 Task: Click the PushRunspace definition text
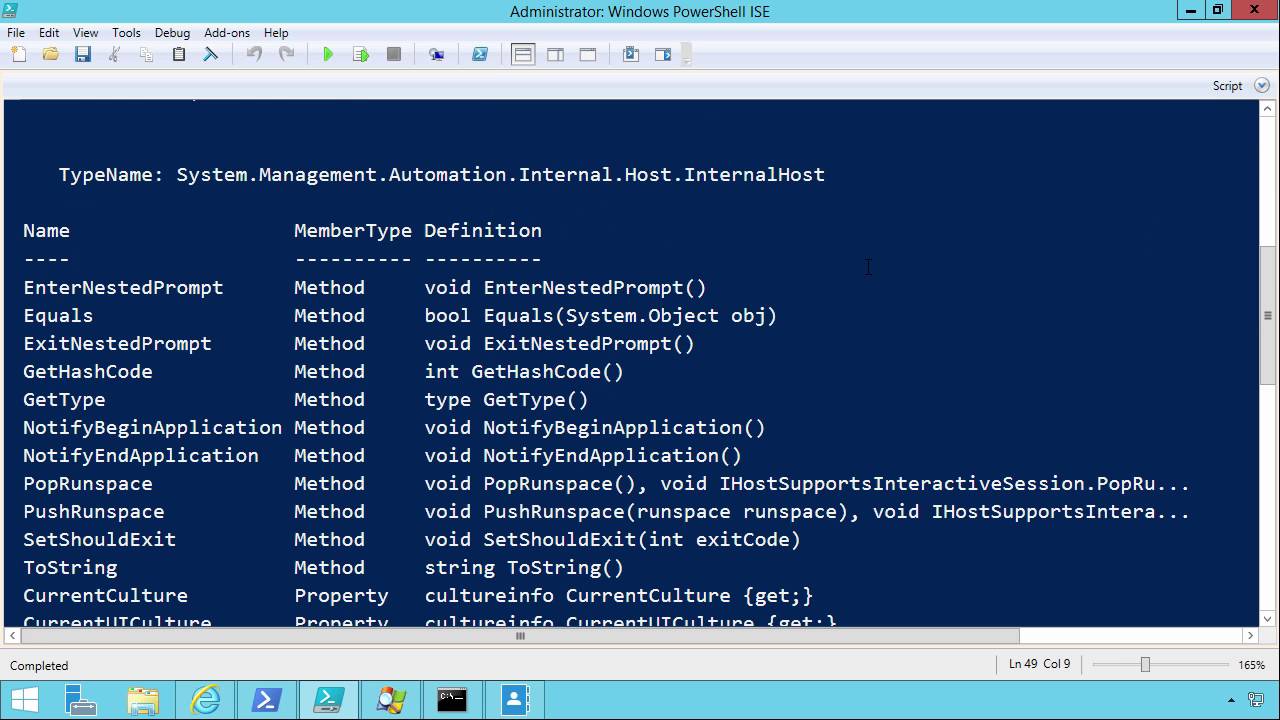tap(807, 512)
